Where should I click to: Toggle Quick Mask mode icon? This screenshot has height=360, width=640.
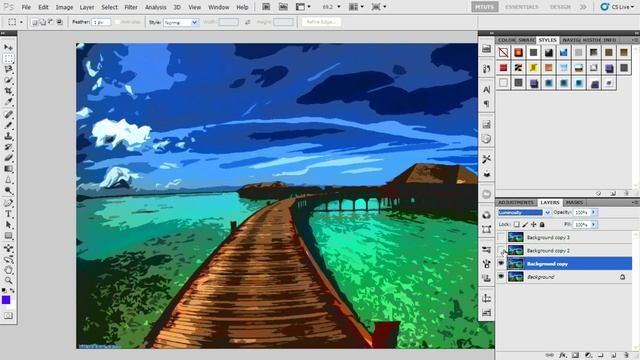pyautogui.click(x=8, y=316)
